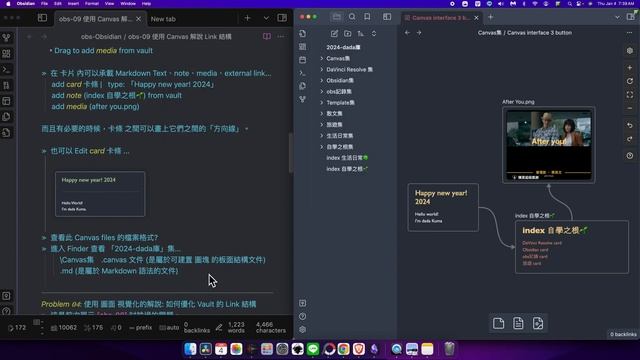Image resolution: width=640 pixels, height=360 pixels.
Task: Undo last canvas action
Action: pyautogui.click(x=630, y=125)
